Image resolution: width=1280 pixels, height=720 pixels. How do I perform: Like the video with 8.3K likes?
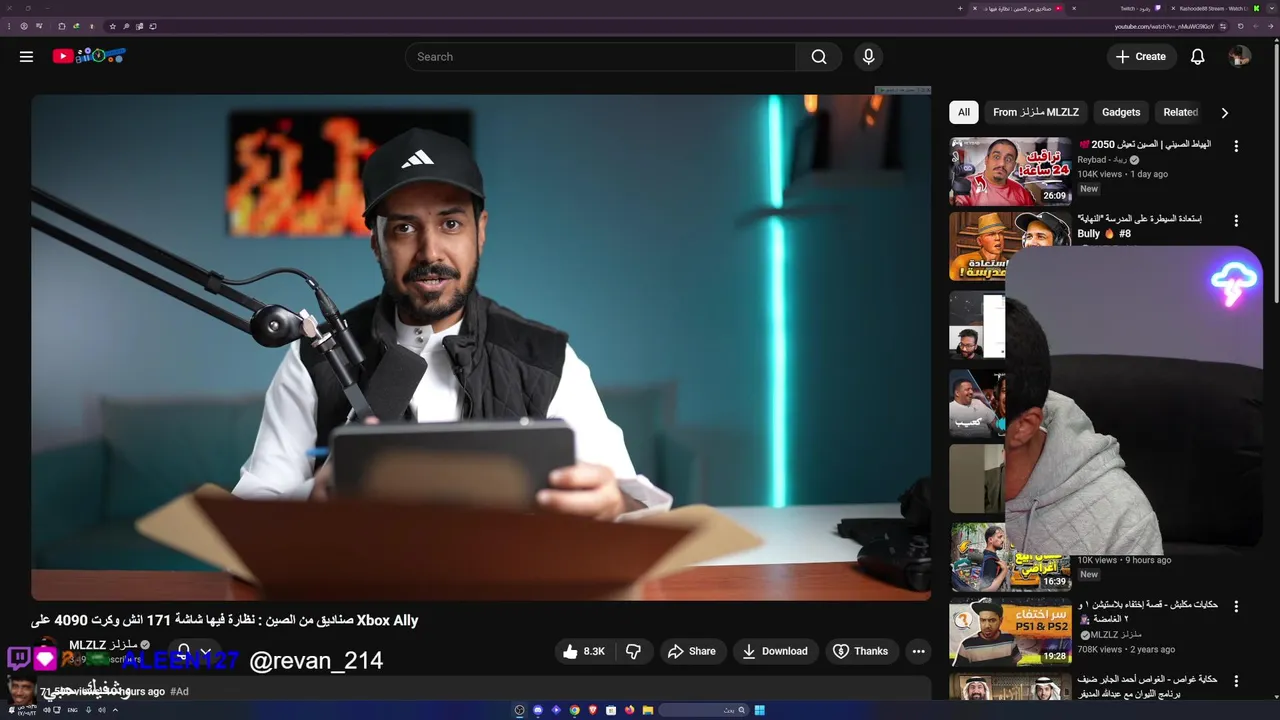(x=583, y=651)
